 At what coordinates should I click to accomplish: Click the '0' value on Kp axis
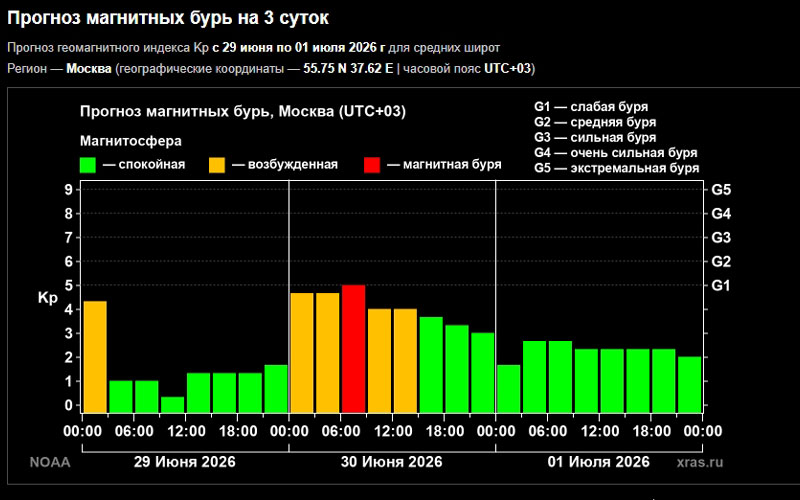[x=69, y=406]
